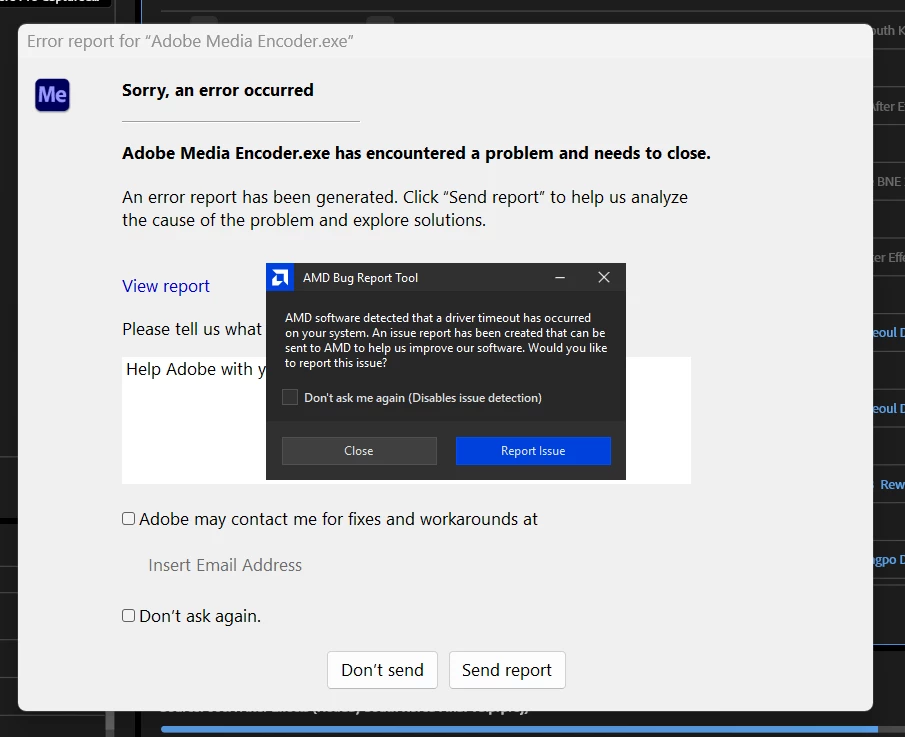
Task: Click the Media Encoder Me app icon
Action: point(53,95)
